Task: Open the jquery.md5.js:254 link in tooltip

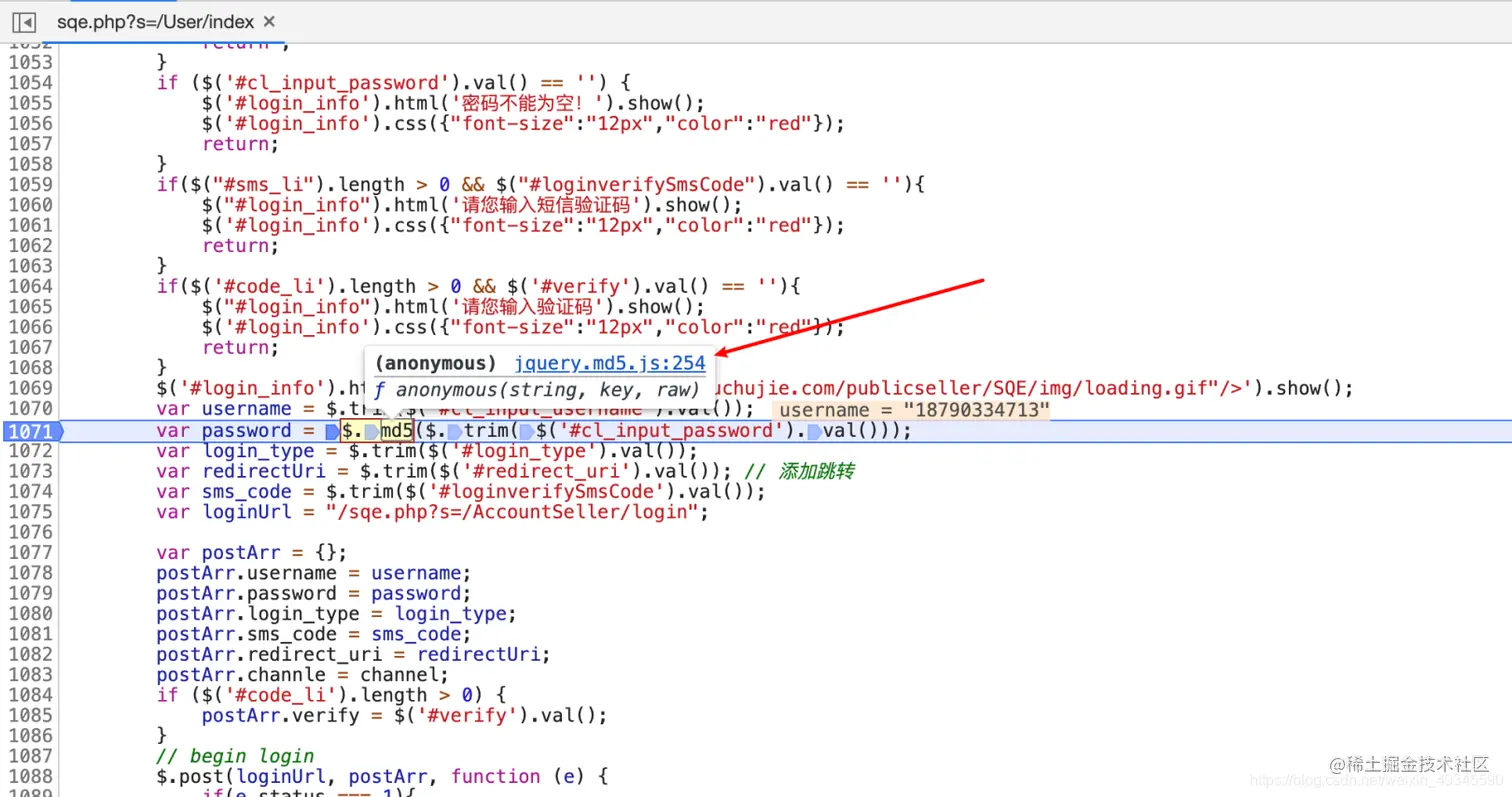Action: tap(610, 364)
